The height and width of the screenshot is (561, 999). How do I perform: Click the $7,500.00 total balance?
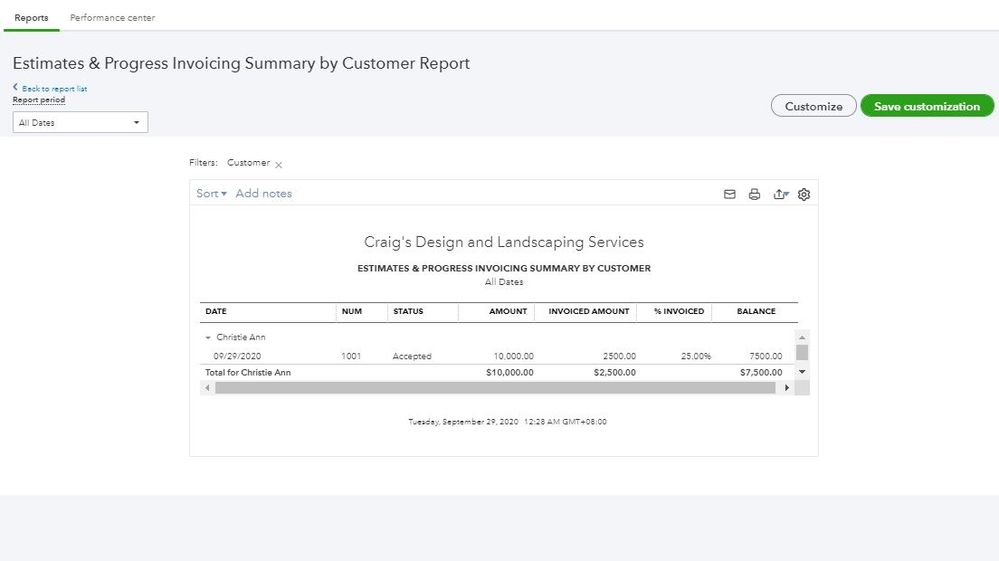[761, 373]
